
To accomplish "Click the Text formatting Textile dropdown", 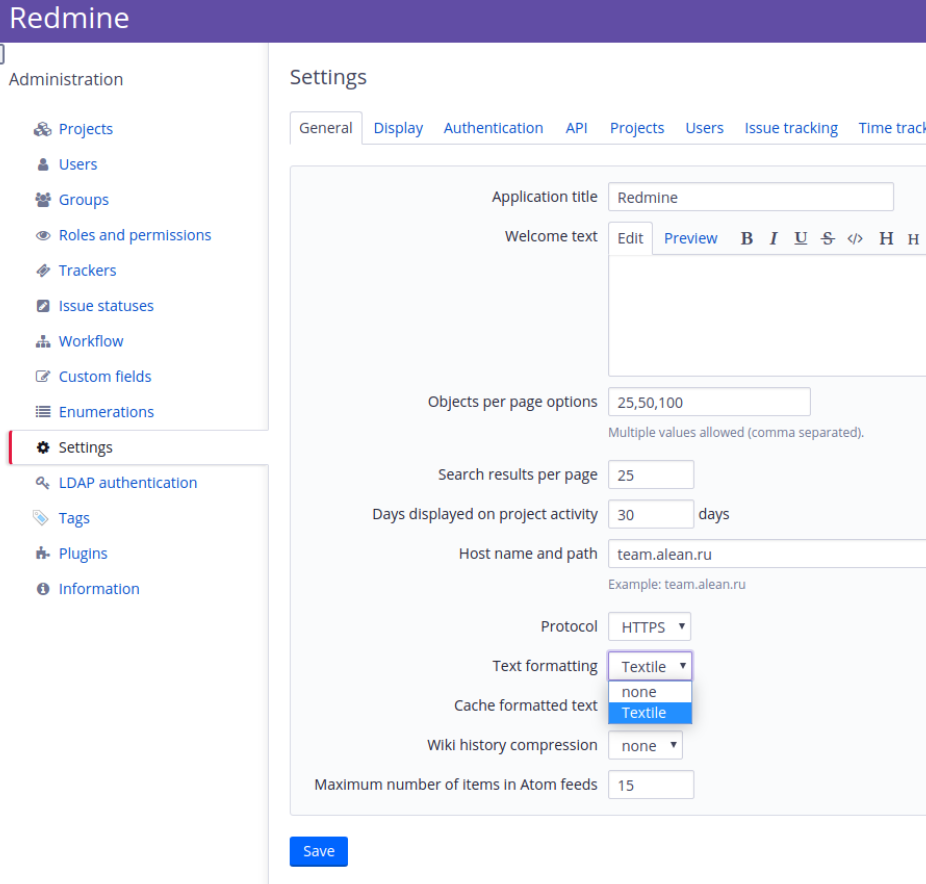I will pos(650,666).
